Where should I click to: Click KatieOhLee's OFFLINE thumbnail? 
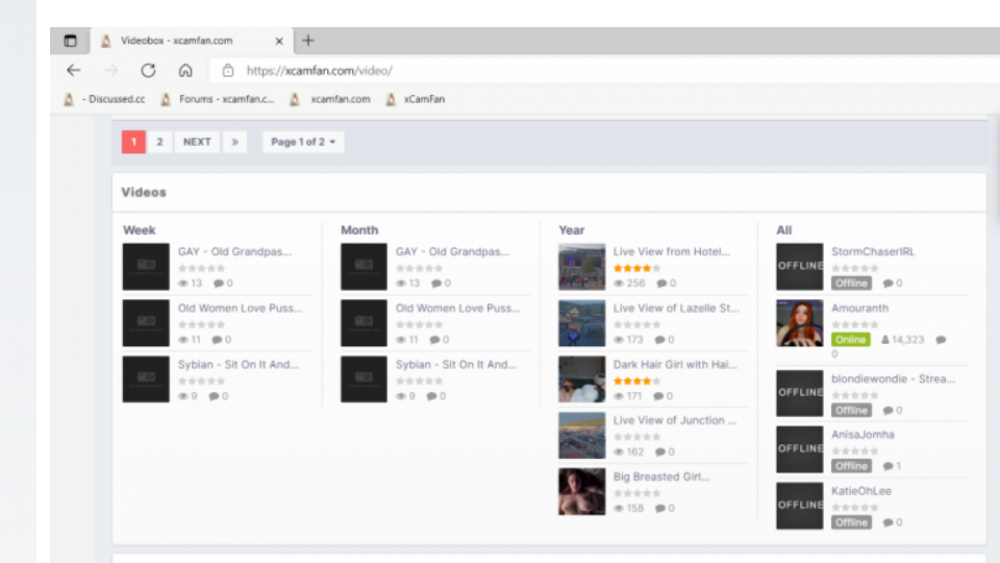click(x=800, y=506)
